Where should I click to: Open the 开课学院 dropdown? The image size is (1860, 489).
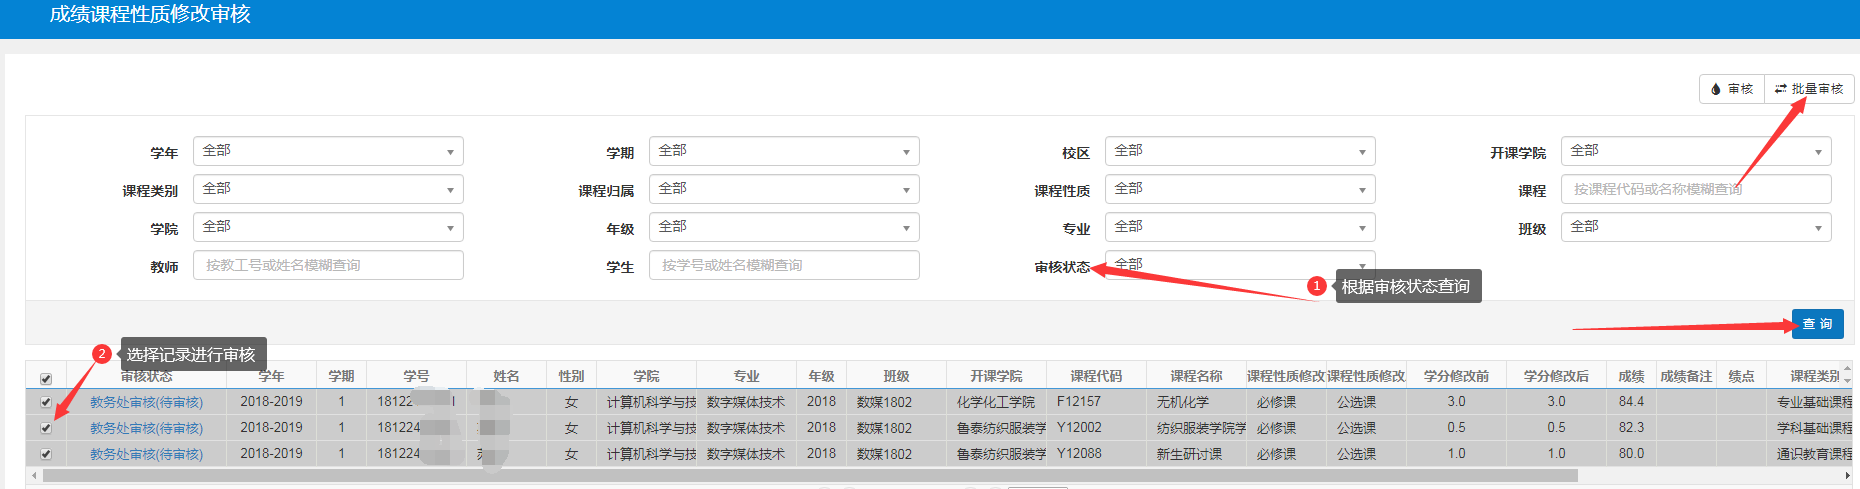[1695, 152]
